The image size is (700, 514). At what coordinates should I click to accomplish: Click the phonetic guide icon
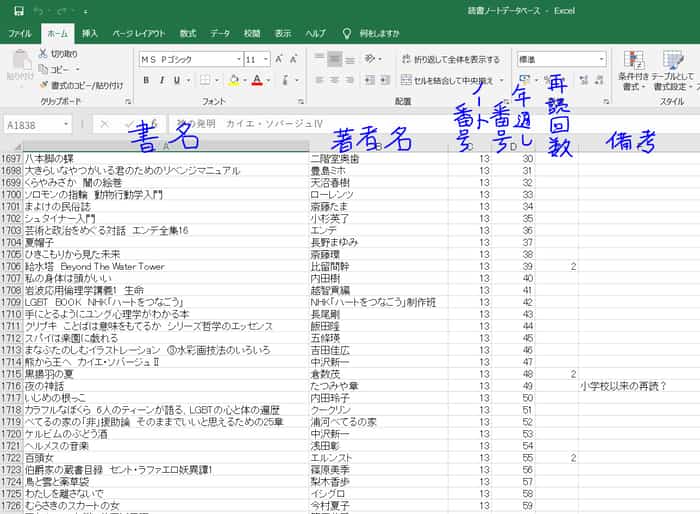[x=285, y=80]
